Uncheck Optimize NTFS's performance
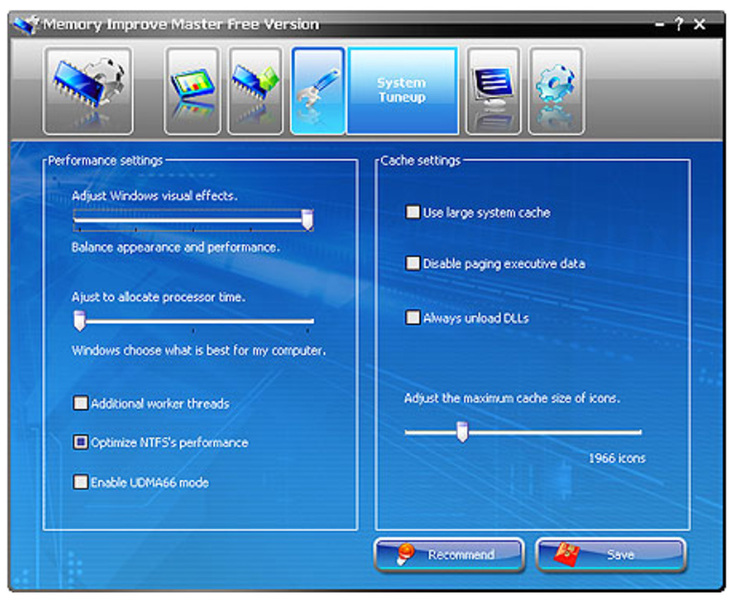The width and height of the screenshot is (733, 600). (80, 442)
